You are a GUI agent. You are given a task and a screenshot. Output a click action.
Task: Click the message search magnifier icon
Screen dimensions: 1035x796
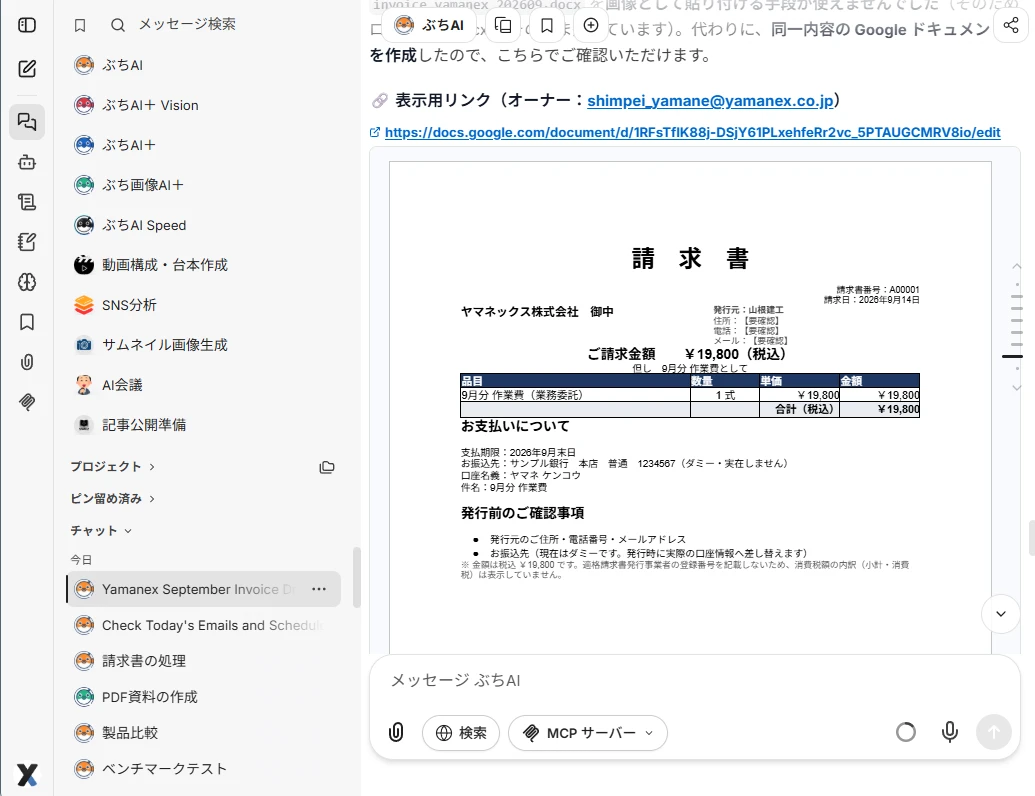point(117,25)
